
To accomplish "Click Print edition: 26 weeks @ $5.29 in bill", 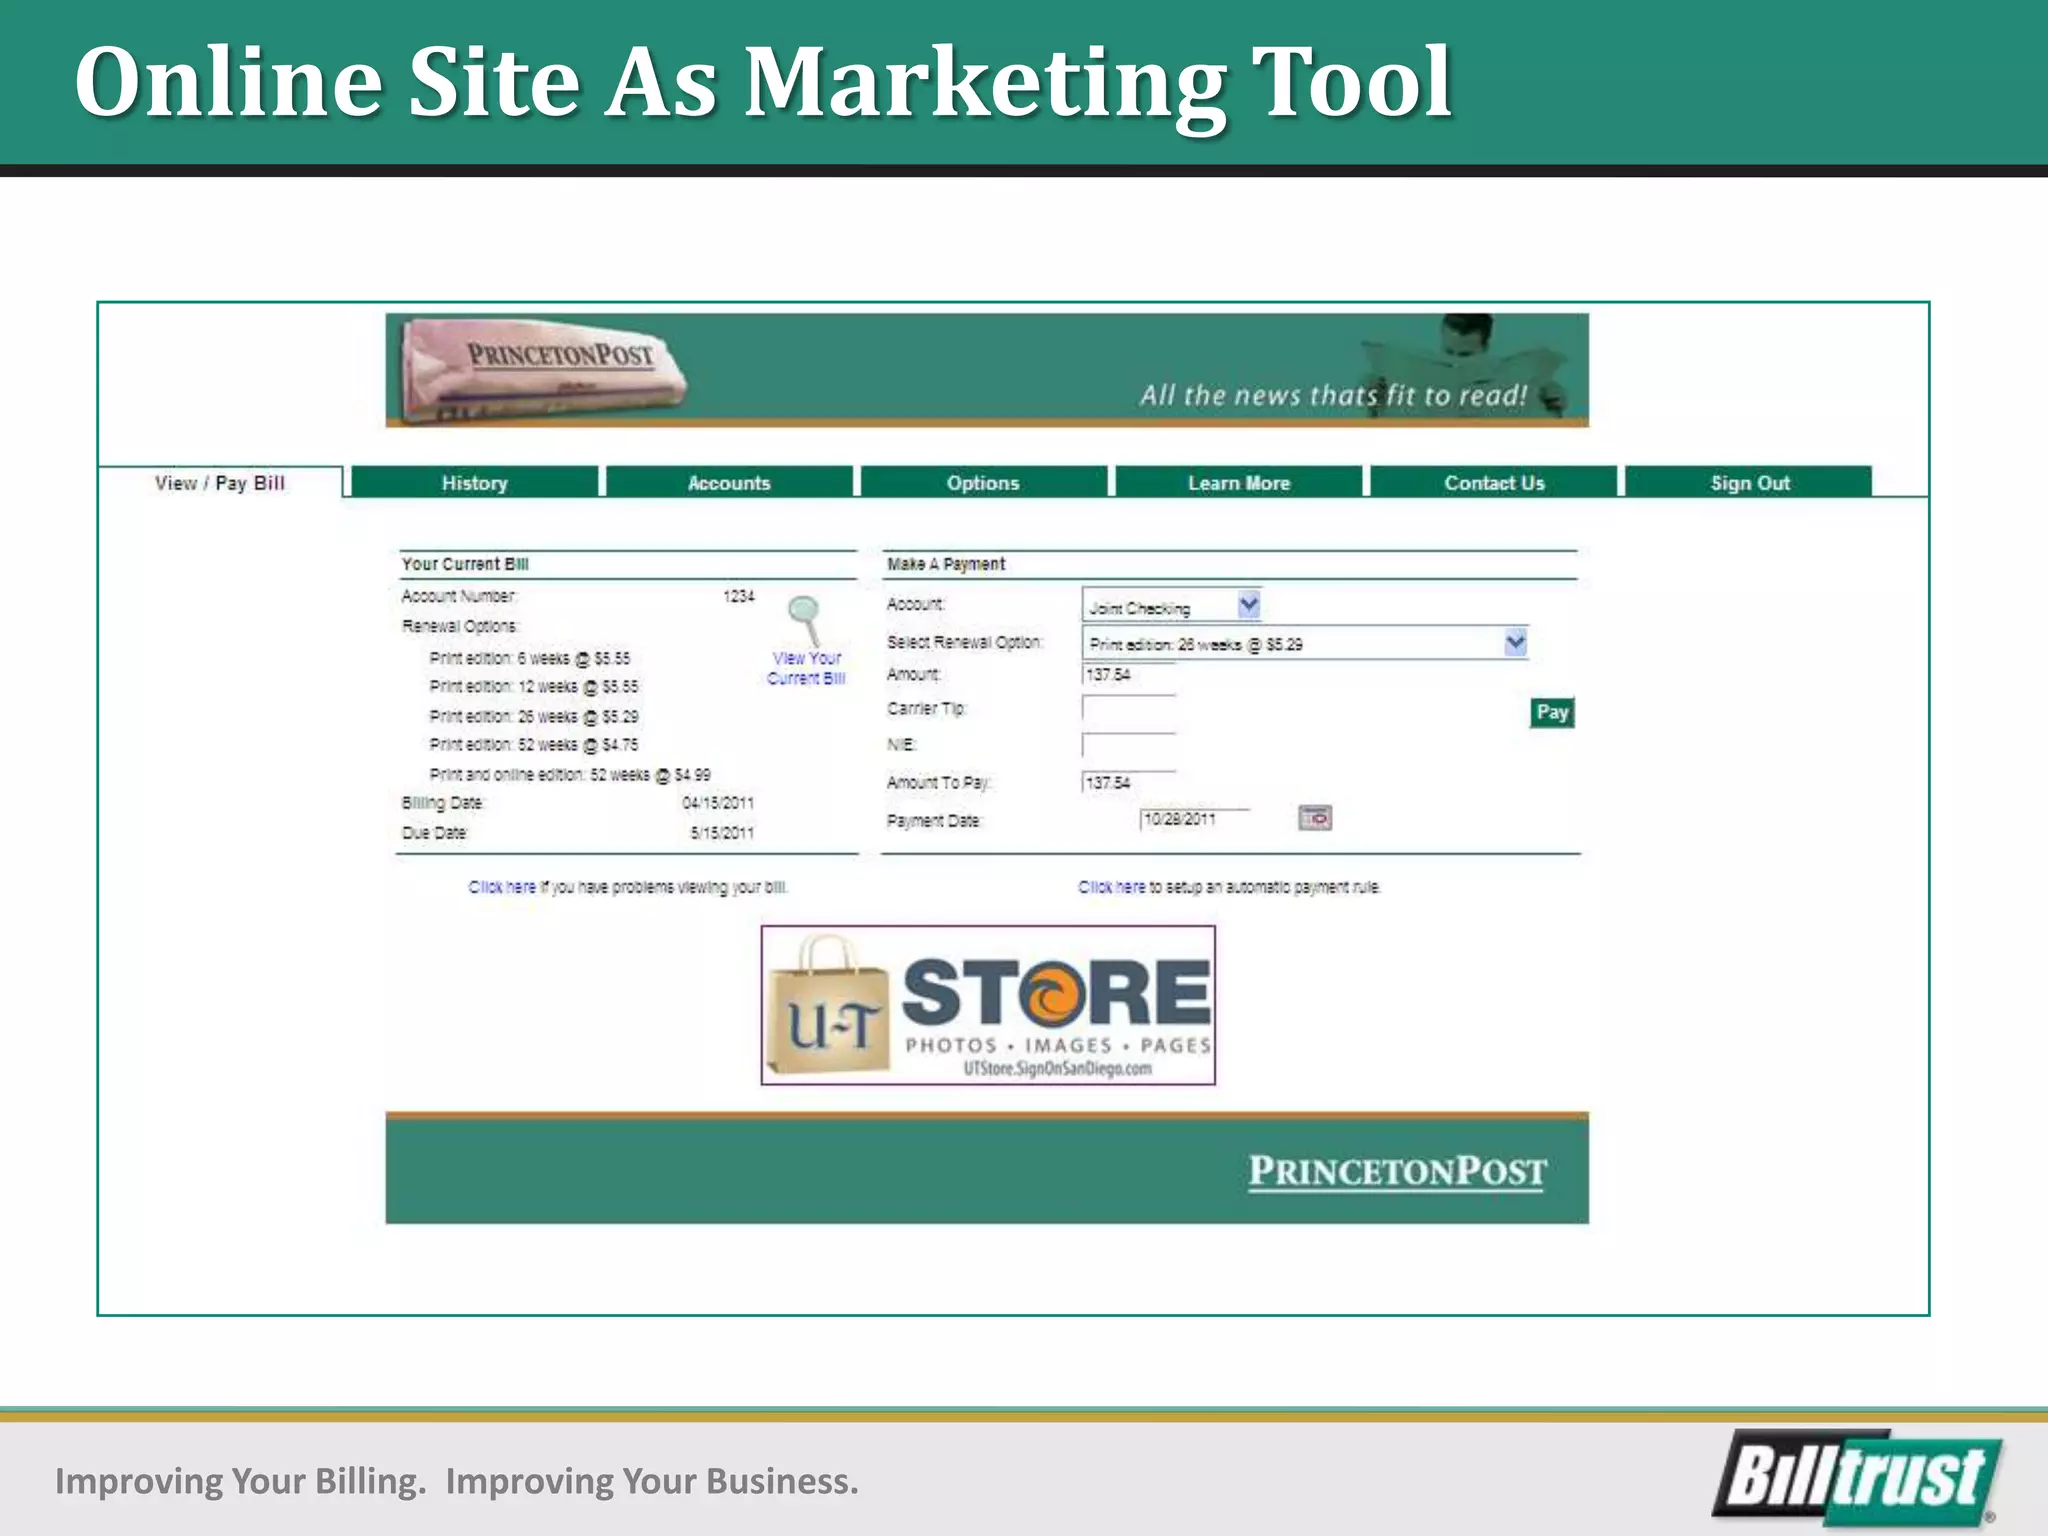I will pos(534,716).
